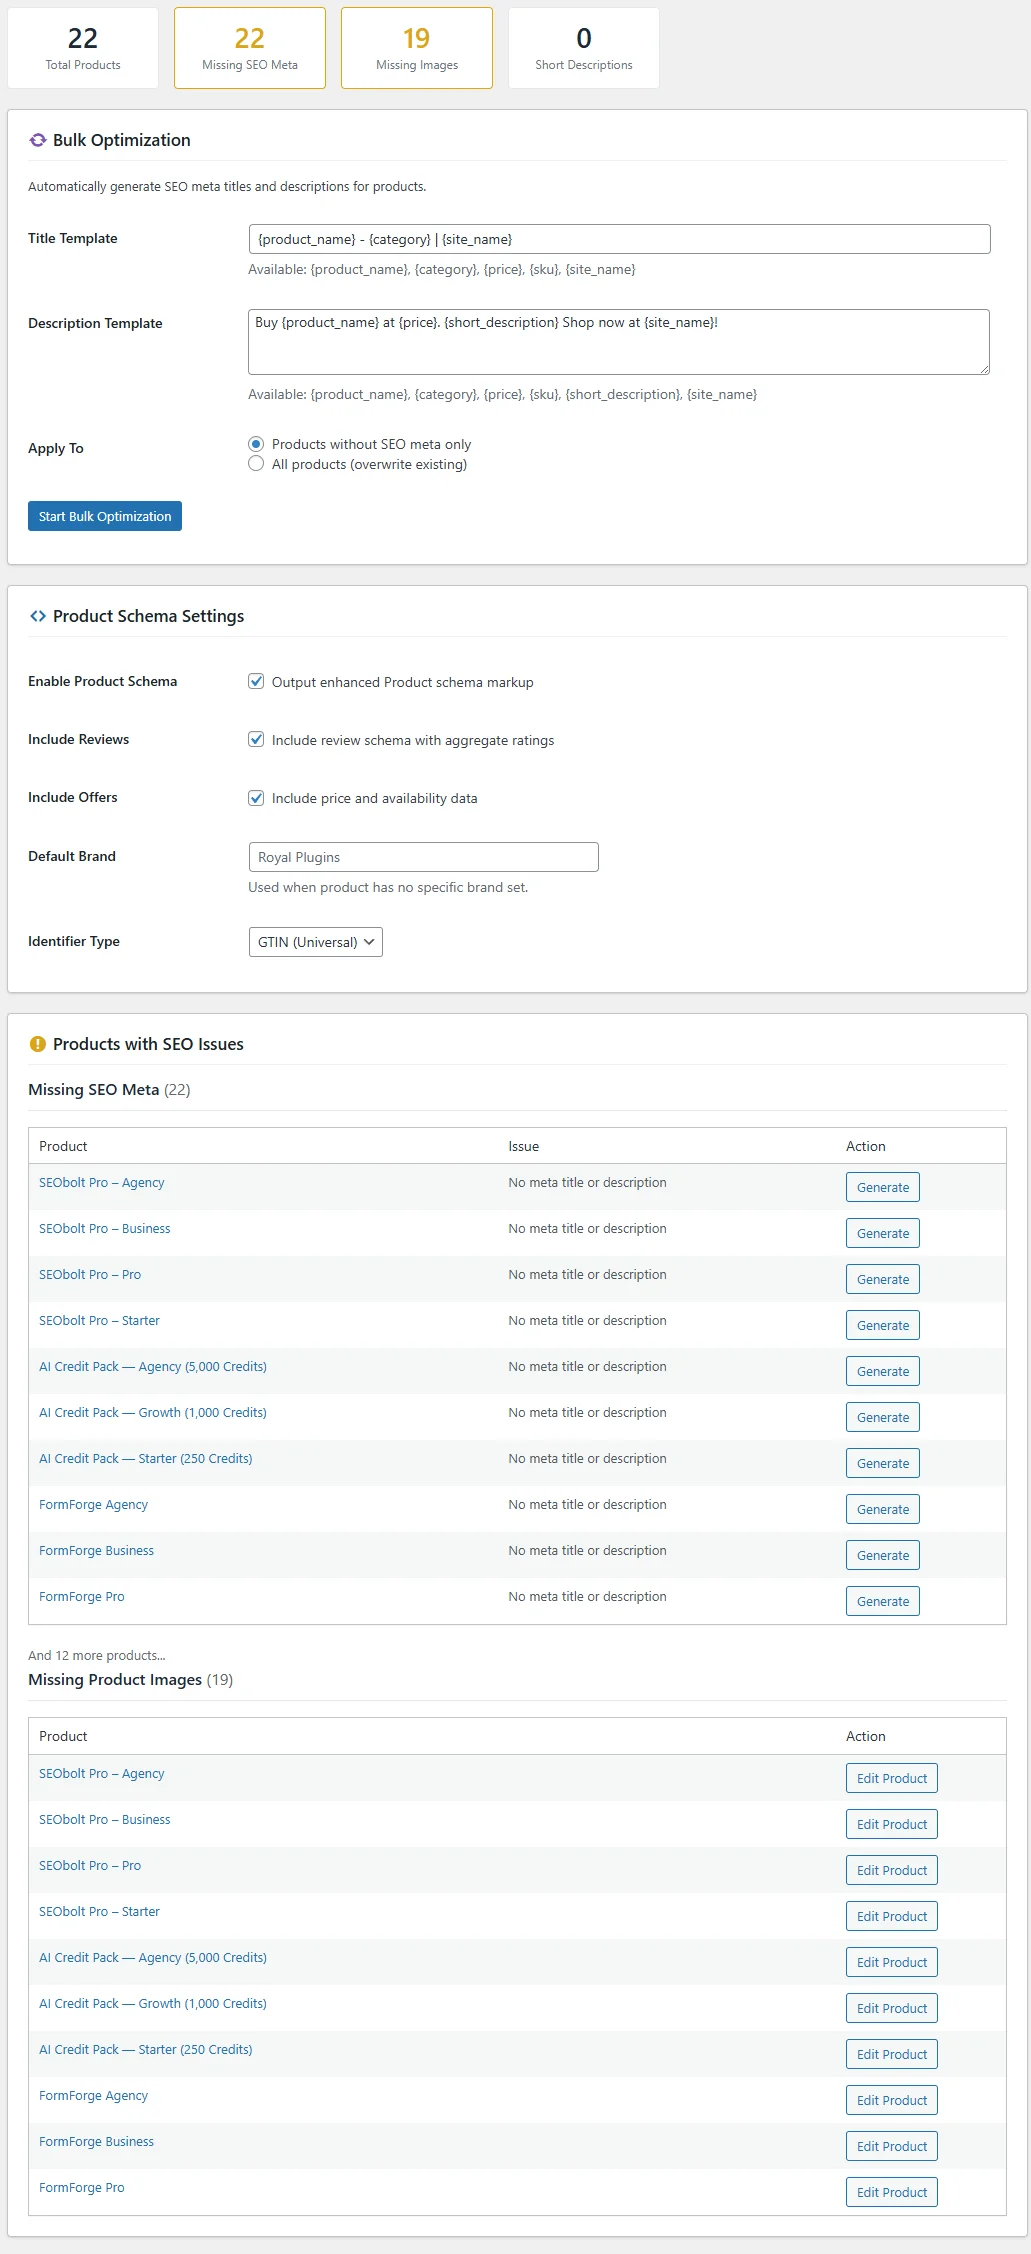Open SEObolt Pro – Business link in SEO Meta table
The height and width of the screenshot is (2254, 1031).
105,1228
